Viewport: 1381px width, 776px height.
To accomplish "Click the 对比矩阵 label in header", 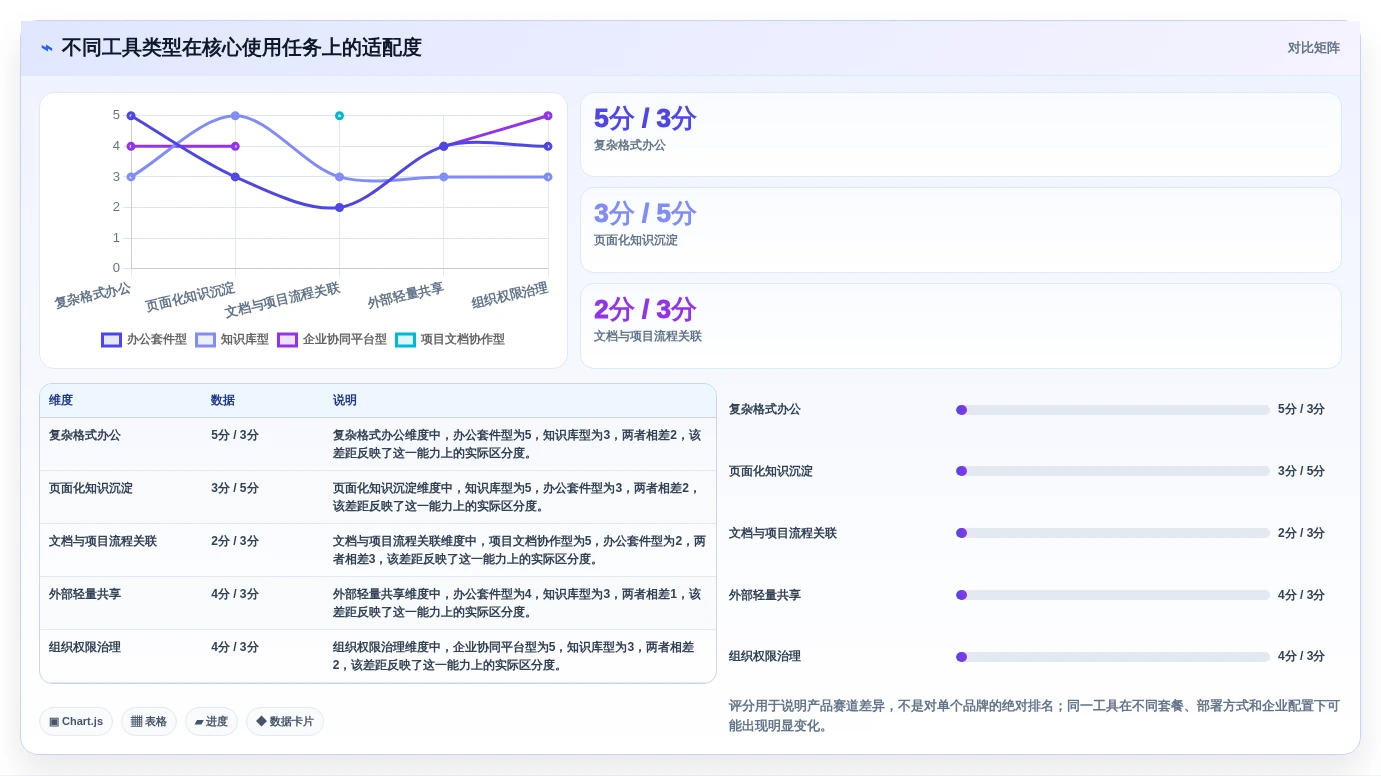I will coord(1313,48).
